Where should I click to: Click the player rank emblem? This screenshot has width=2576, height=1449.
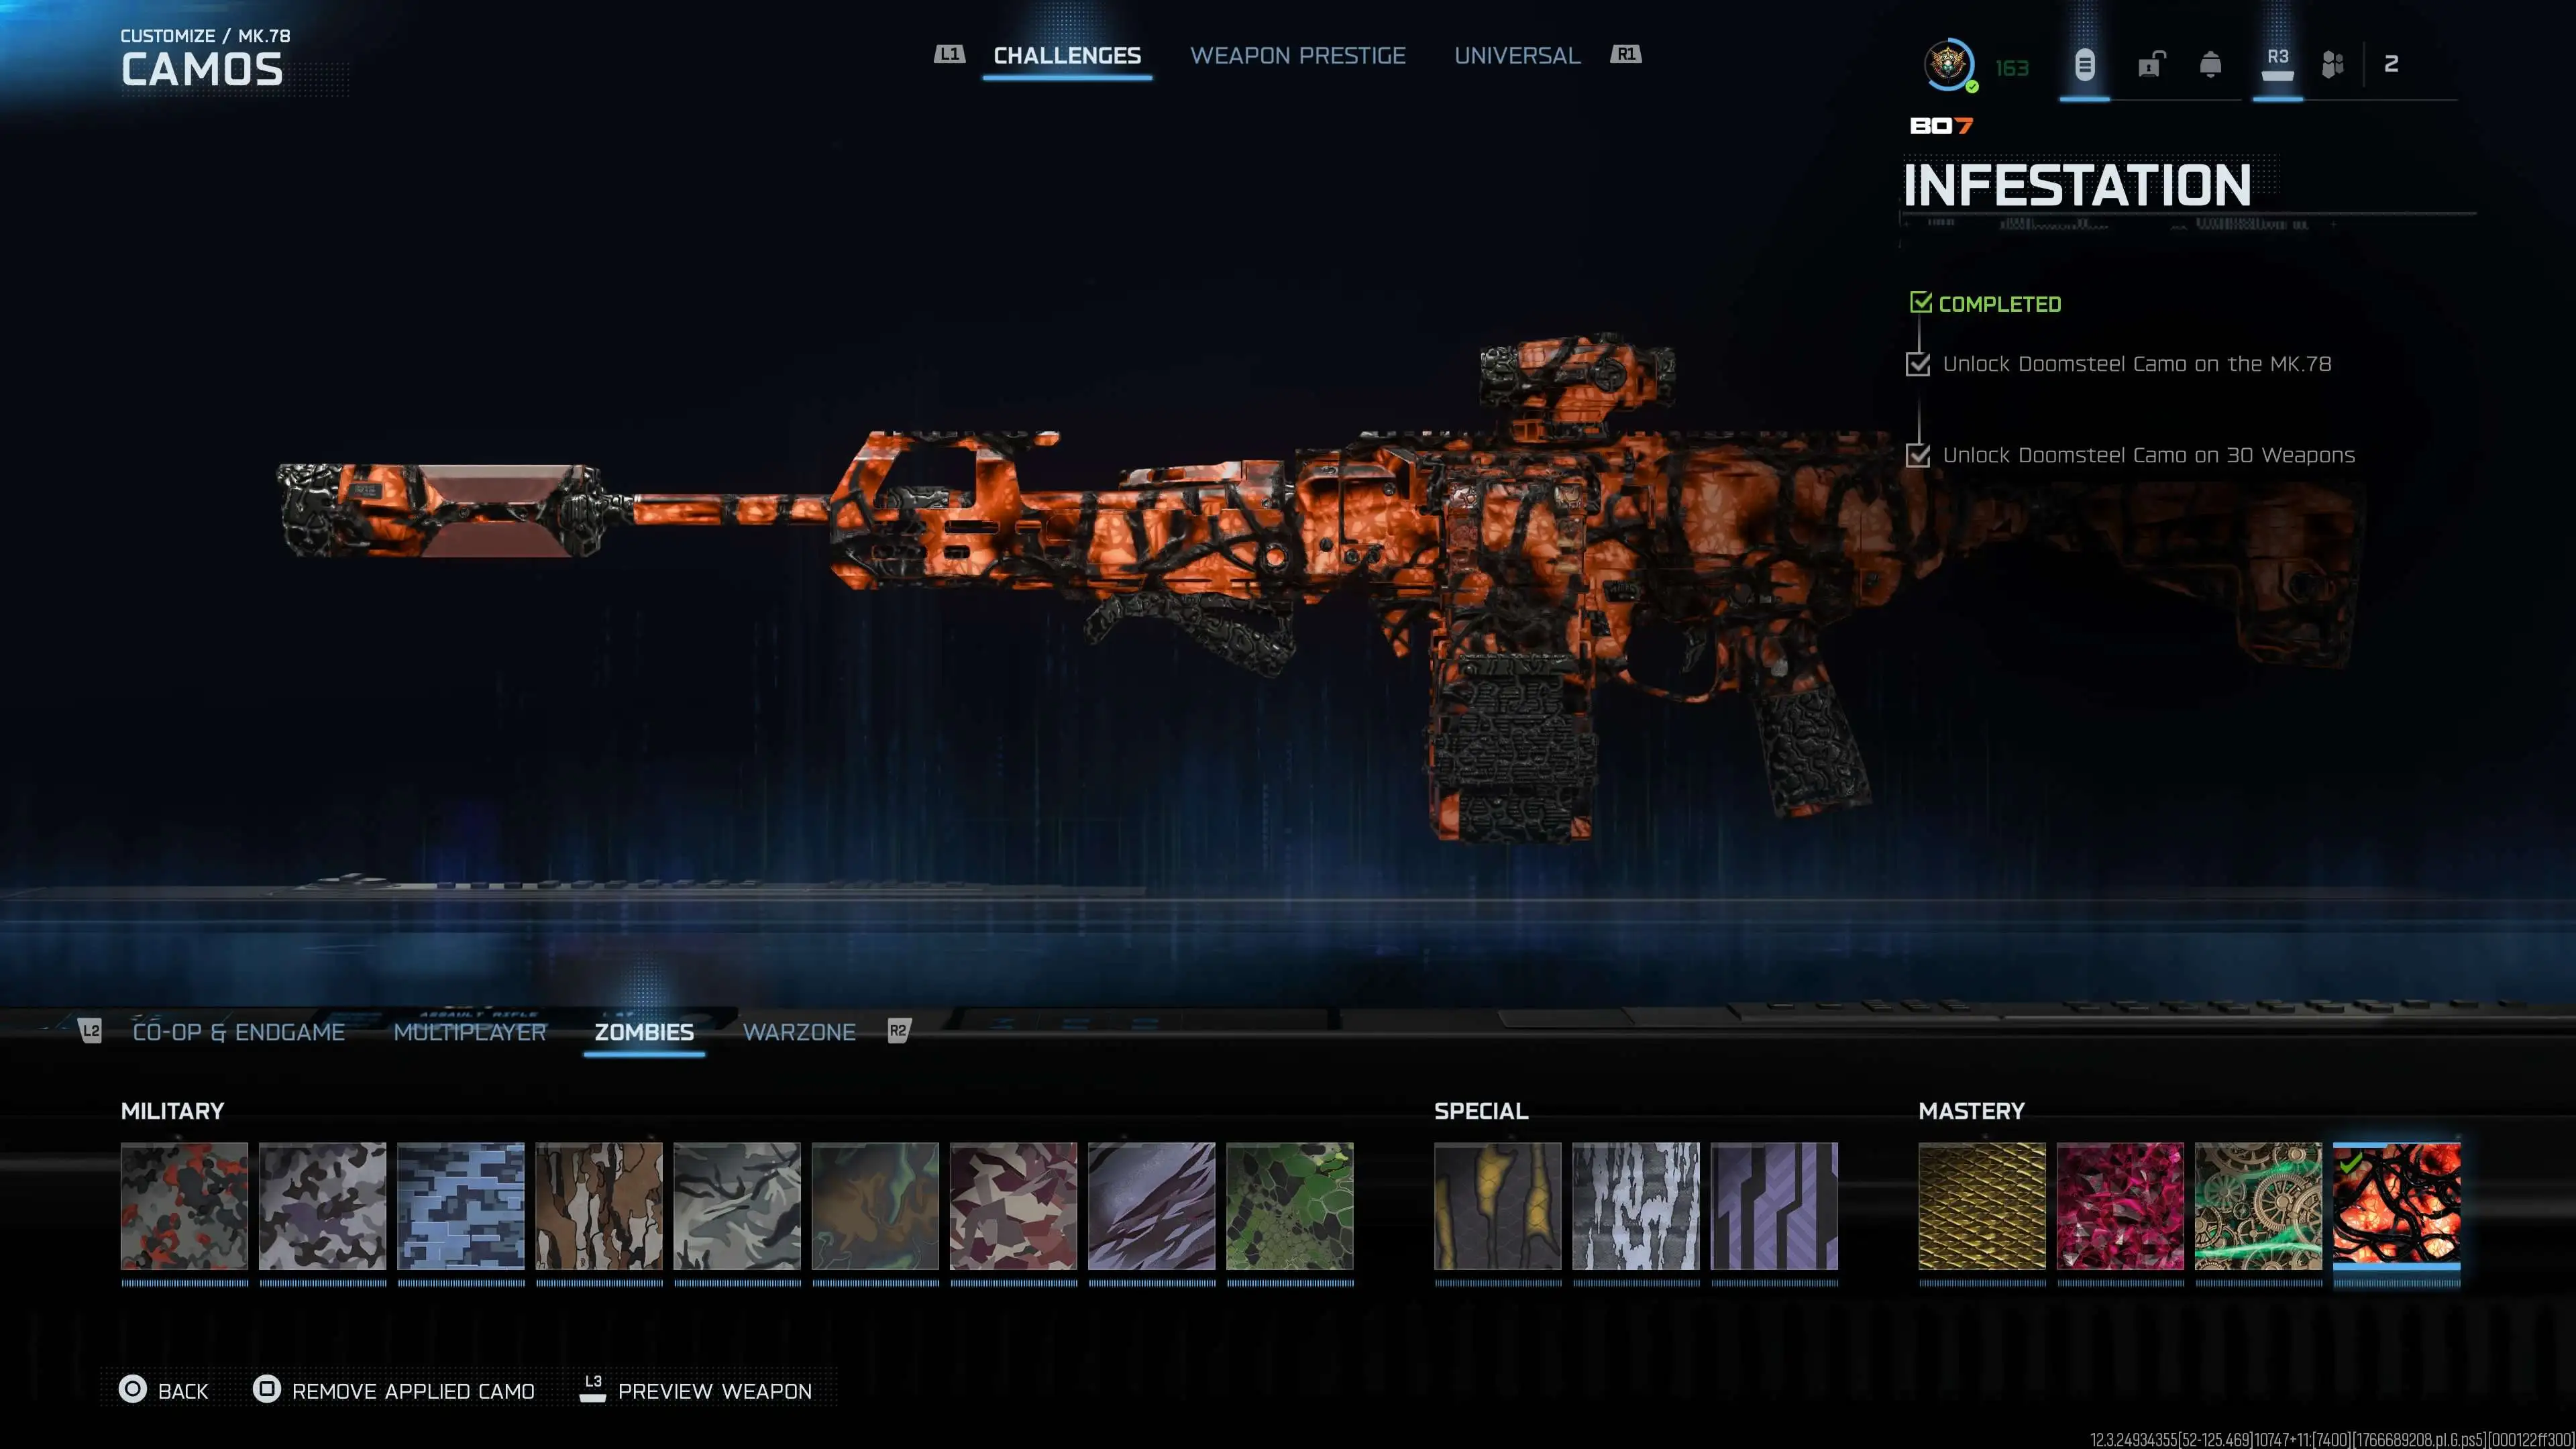1948,65
